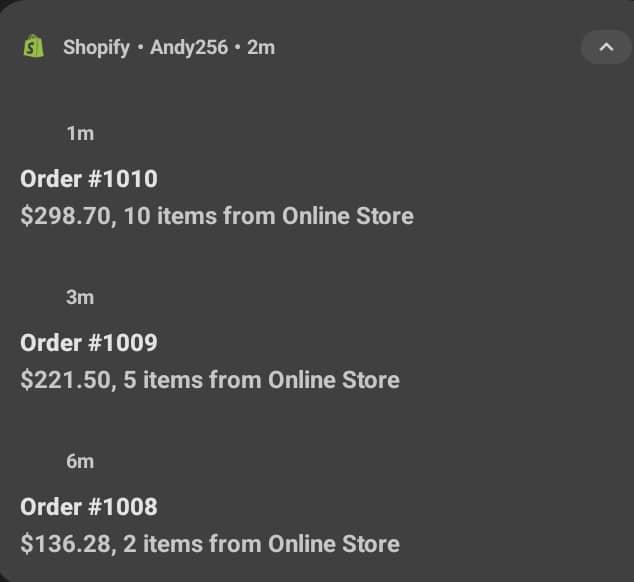Open the Order #1010 notification title

click(x=89, y=179)
